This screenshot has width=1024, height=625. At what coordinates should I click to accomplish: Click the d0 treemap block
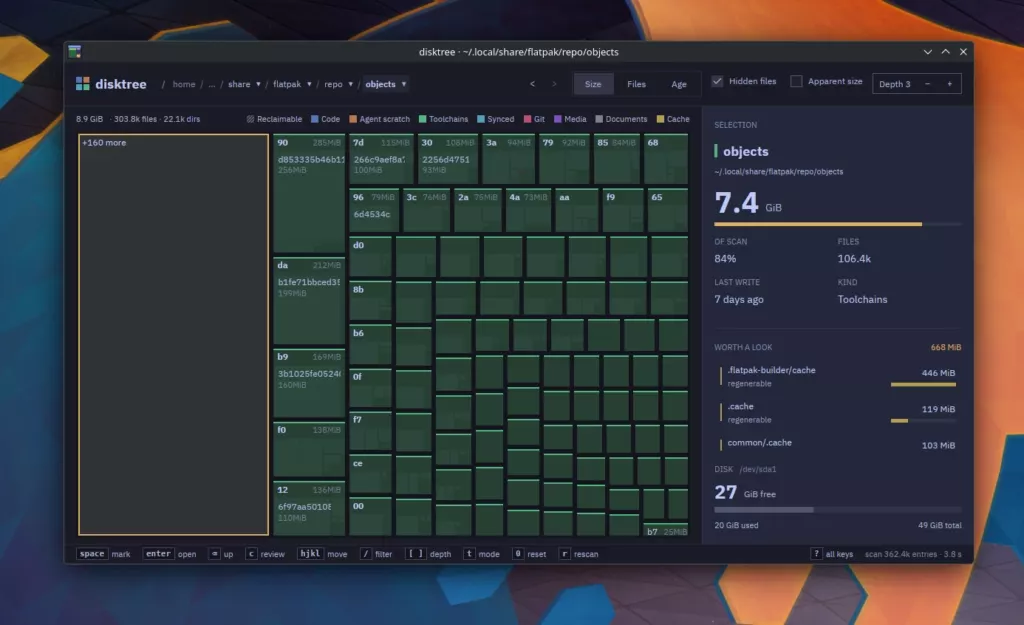[370, 257]
